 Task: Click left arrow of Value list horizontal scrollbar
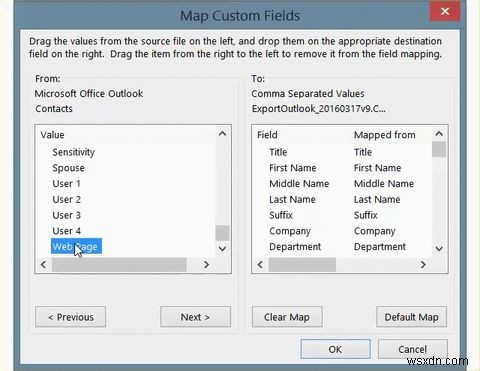pos(43,264)
